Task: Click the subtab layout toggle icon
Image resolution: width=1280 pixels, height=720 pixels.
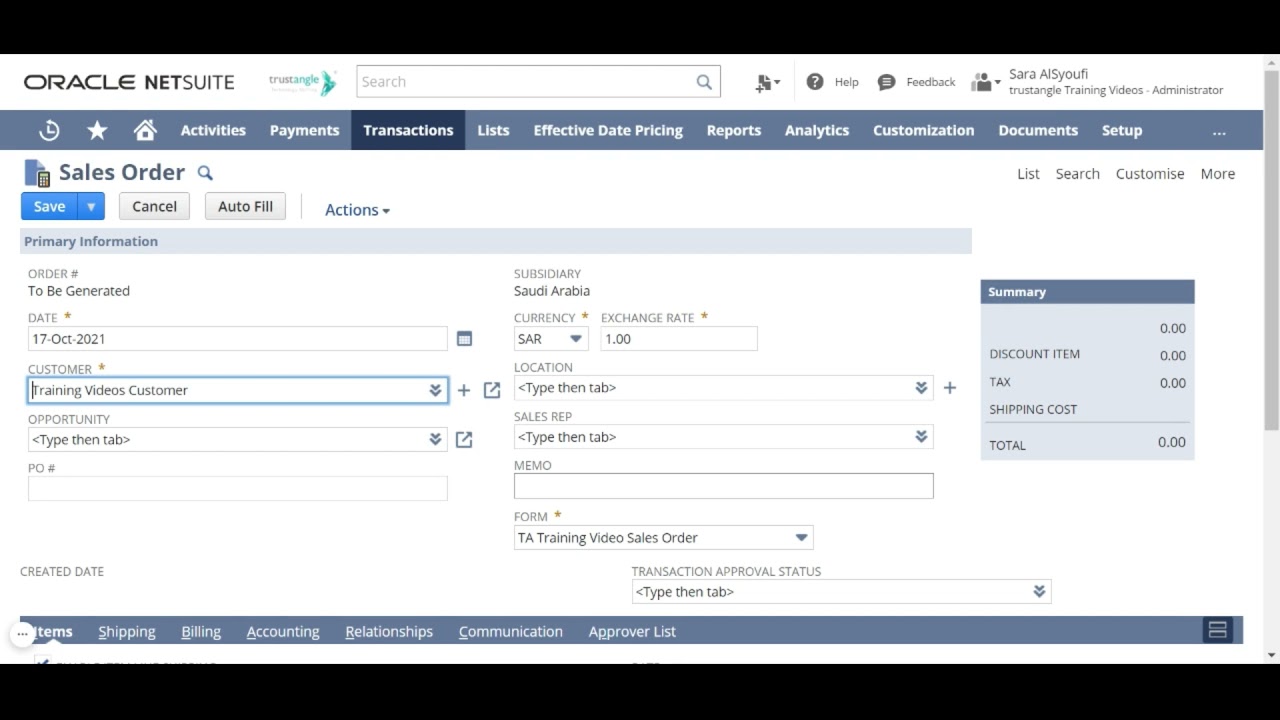Action: point(1217,630)
